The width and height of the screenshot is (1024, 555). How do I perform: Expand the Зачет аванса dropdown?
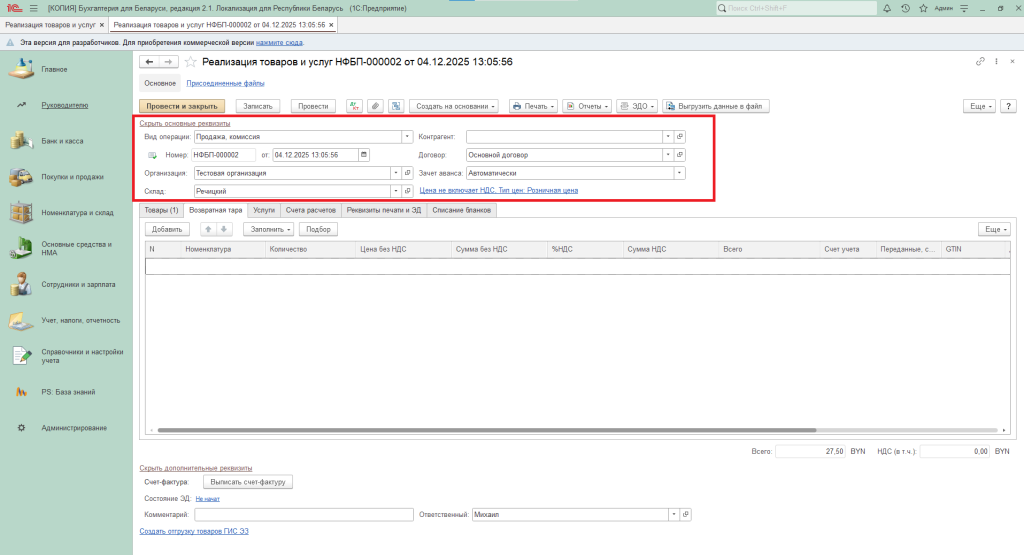680,172
